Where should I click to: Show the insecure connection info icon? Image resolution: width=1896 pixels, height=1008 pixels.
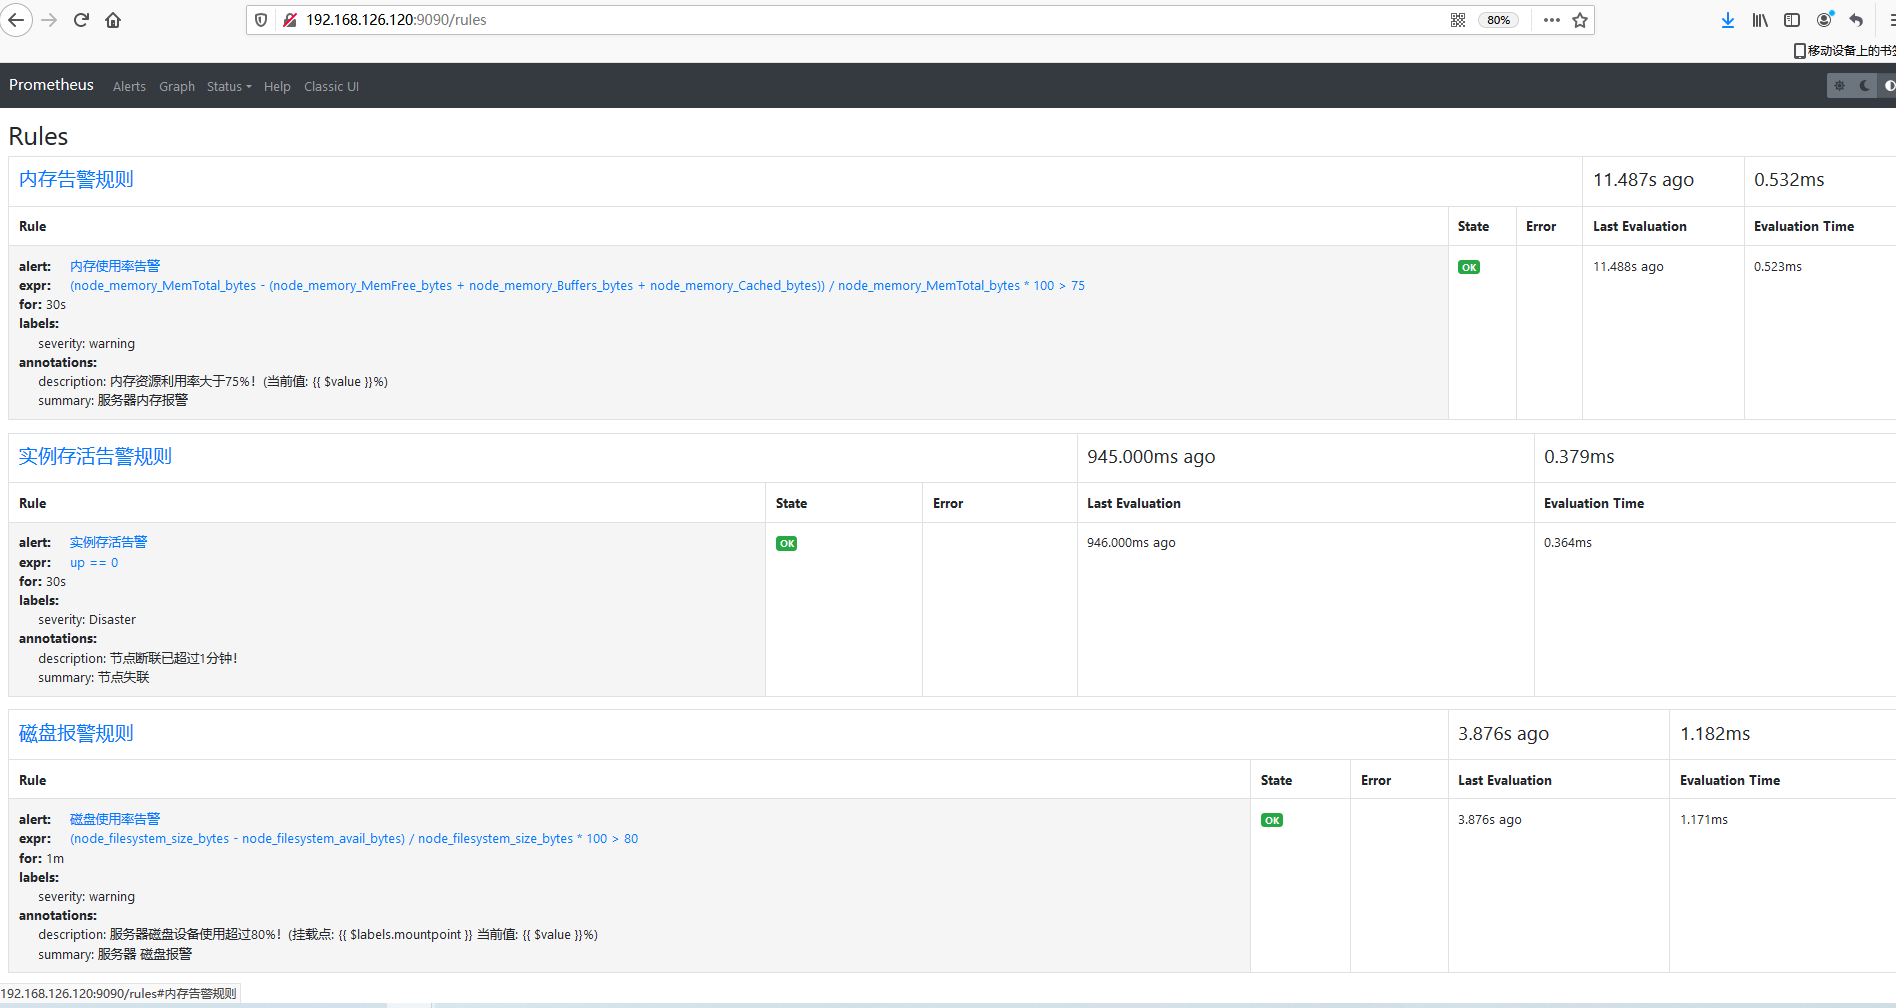290,20
